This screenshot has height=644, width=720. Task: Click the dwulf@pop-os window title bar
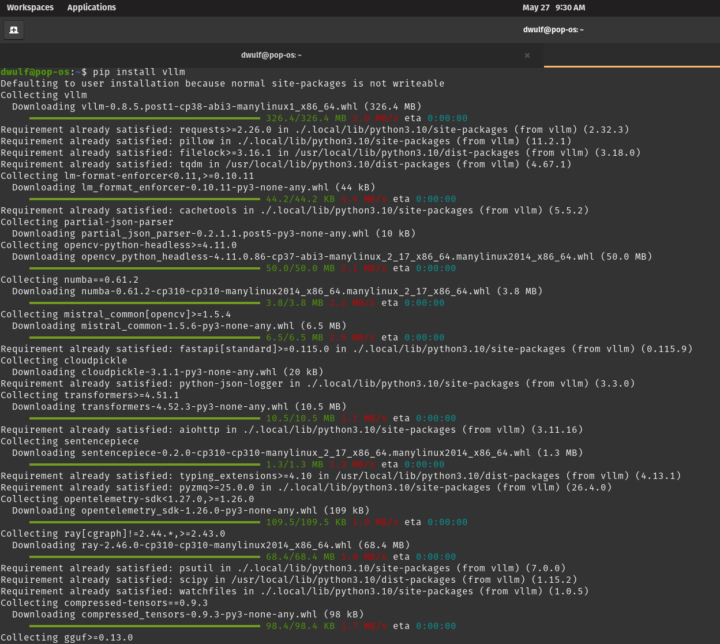tap(553, 30)
